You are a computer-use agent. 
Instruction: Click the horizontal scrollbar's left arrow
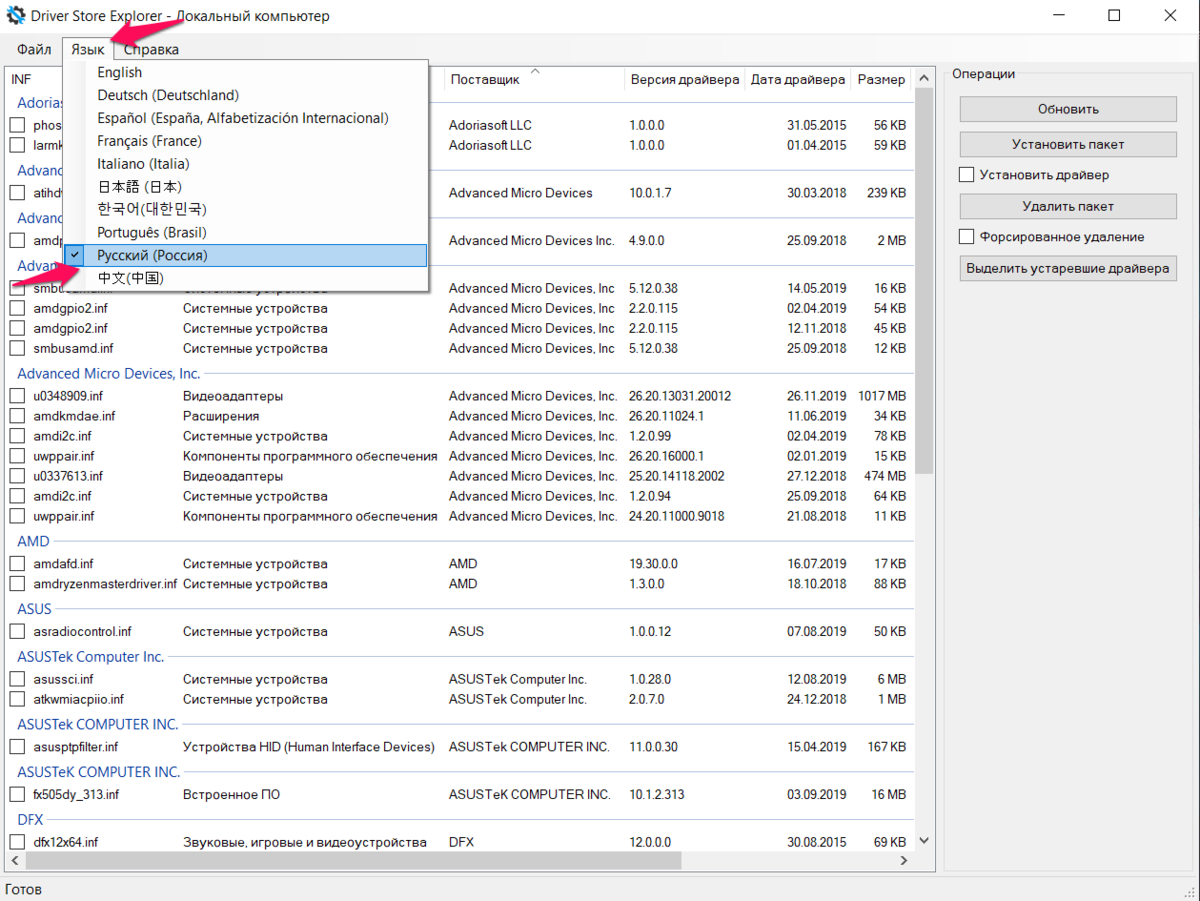pyautogui.click(x=15, y=860)
